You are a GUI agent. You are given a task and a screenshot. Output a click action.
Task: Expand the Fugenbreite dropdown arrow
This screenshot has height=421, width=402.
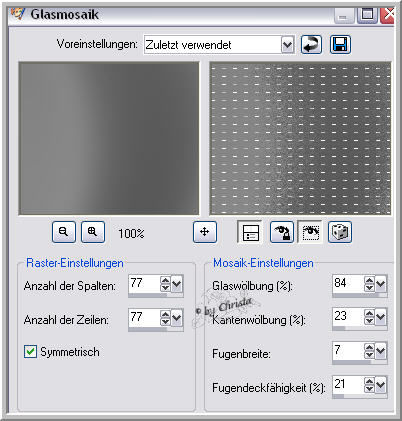point(381,351)
